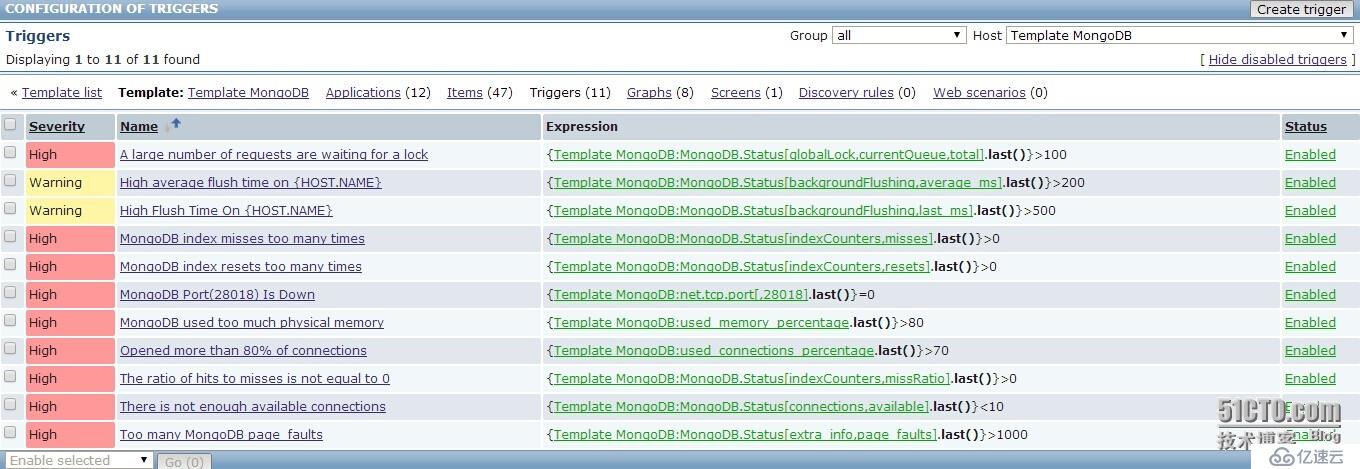
Task: Open trigger 'MongoDB used too much physical memory'
Action: (x=252, y=322)
